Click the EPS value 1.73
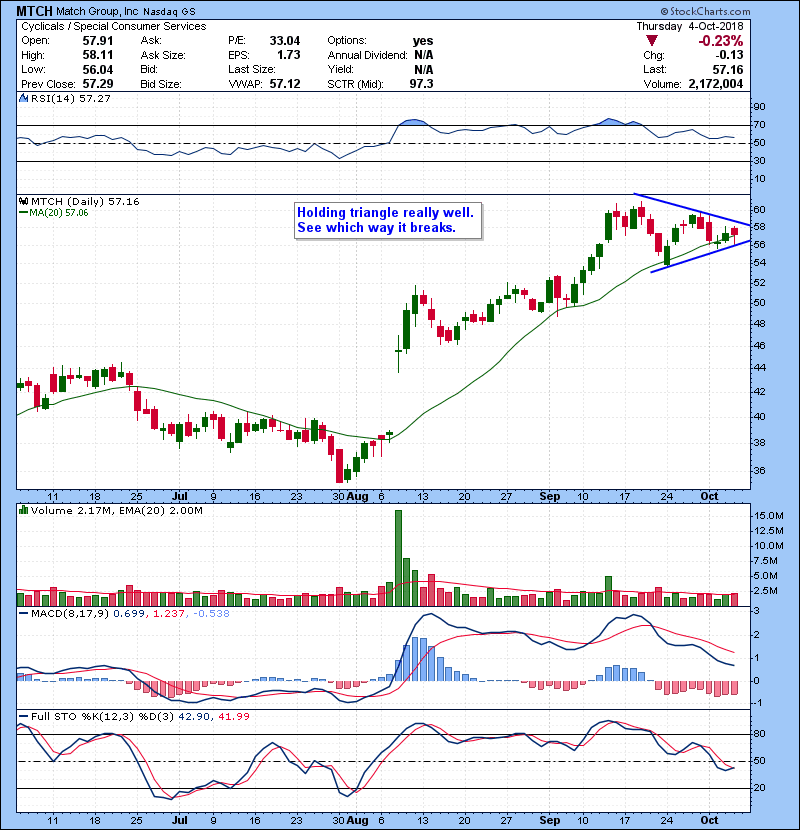Viewport: 800px width, 830px height. pyautogui.click(x=289, y=55)
